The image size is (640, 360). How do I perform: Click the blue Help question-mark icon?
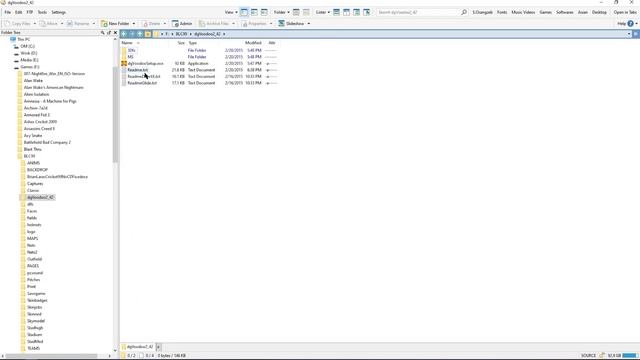630,24
